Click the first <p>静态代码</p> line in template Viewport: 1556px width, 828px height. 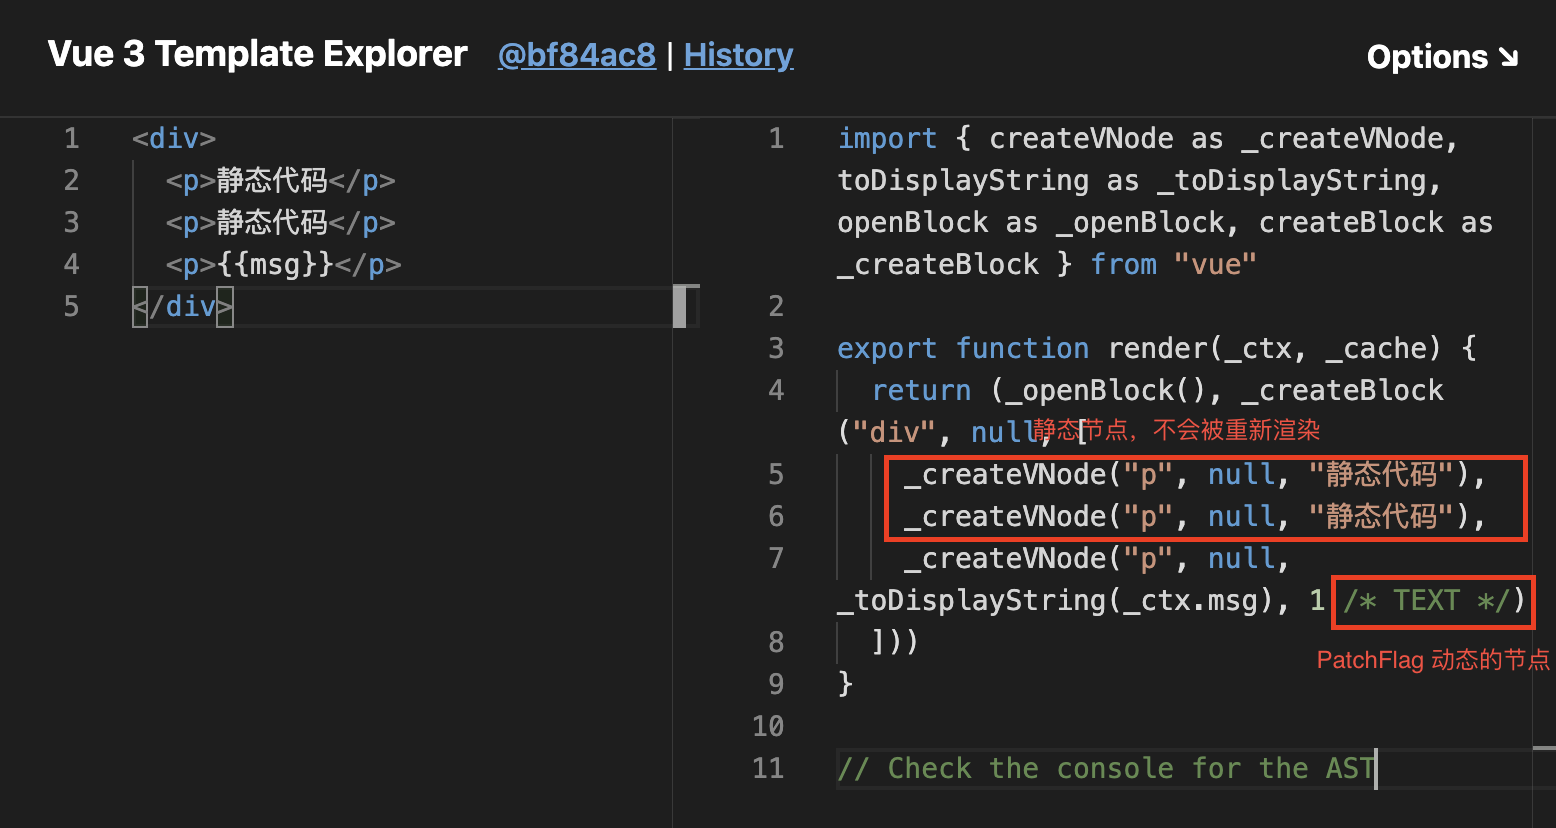(281, 180)
